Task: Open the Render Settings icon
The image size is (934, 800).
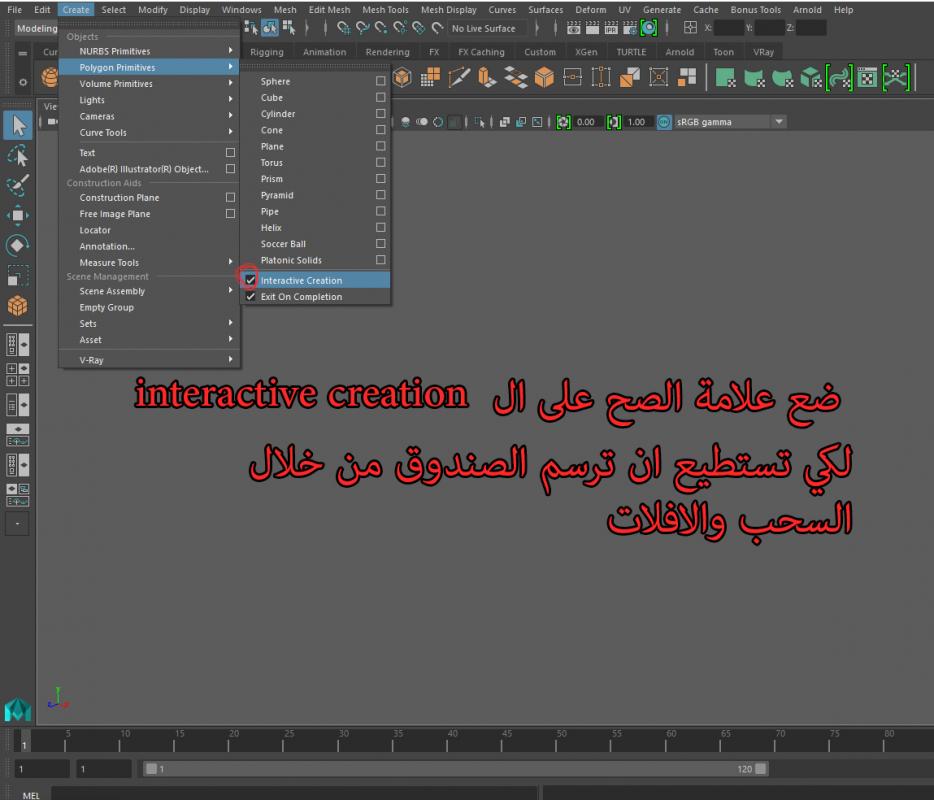Action: pyautogui.click(x=630, y=27)
